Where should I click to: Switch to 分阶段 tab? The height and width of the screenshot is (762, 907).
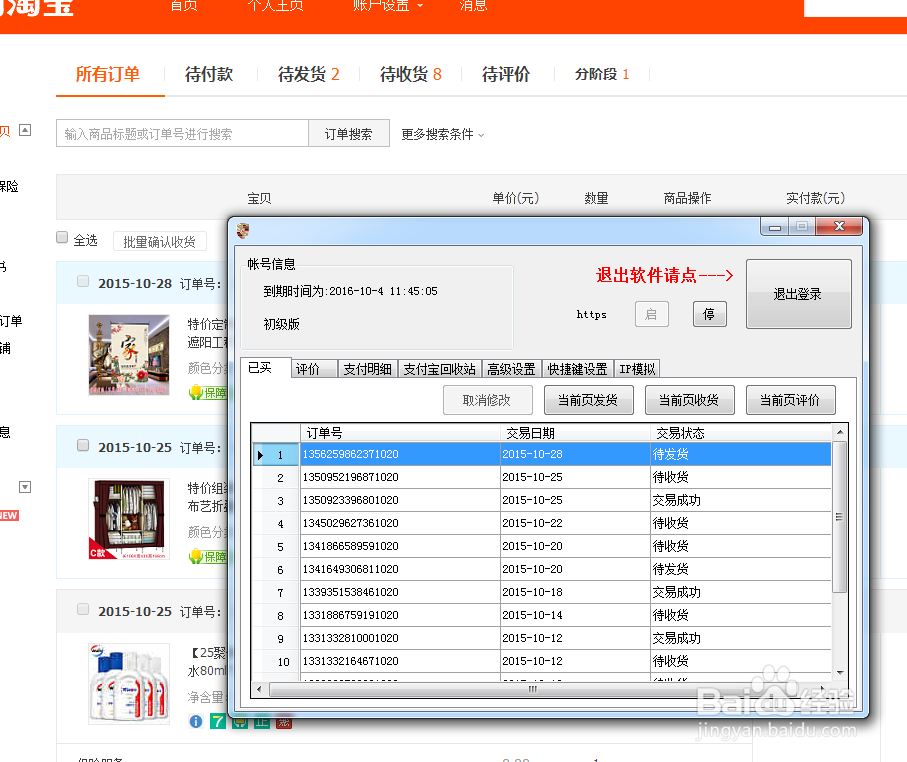pos(602,74)
